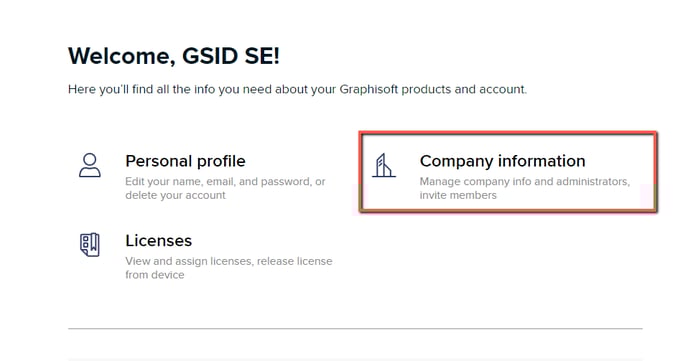The image size is (688, 361).
Task: Click 'View and assign licenses, release license' text
Action: click(229, 261)
